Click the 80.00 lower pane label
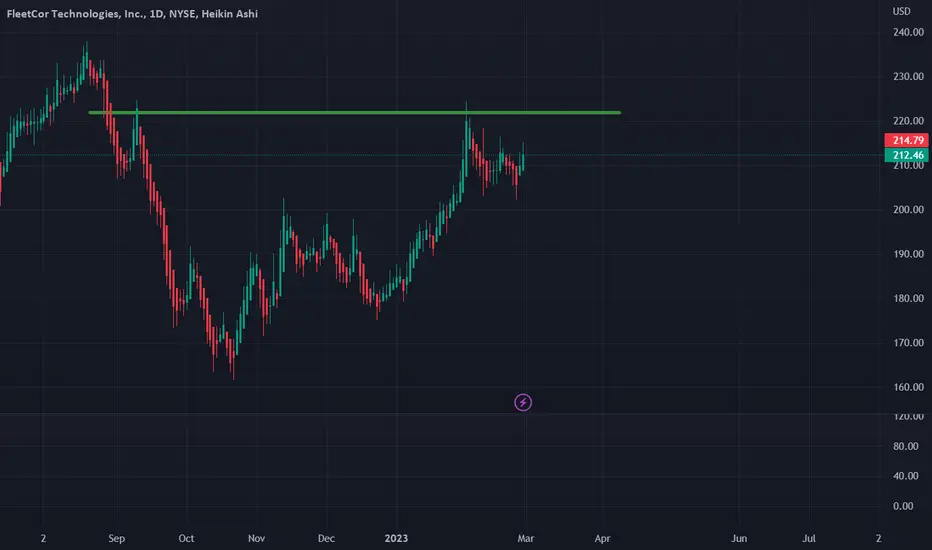This screenshot has width=932, height=550. point(905,446)
